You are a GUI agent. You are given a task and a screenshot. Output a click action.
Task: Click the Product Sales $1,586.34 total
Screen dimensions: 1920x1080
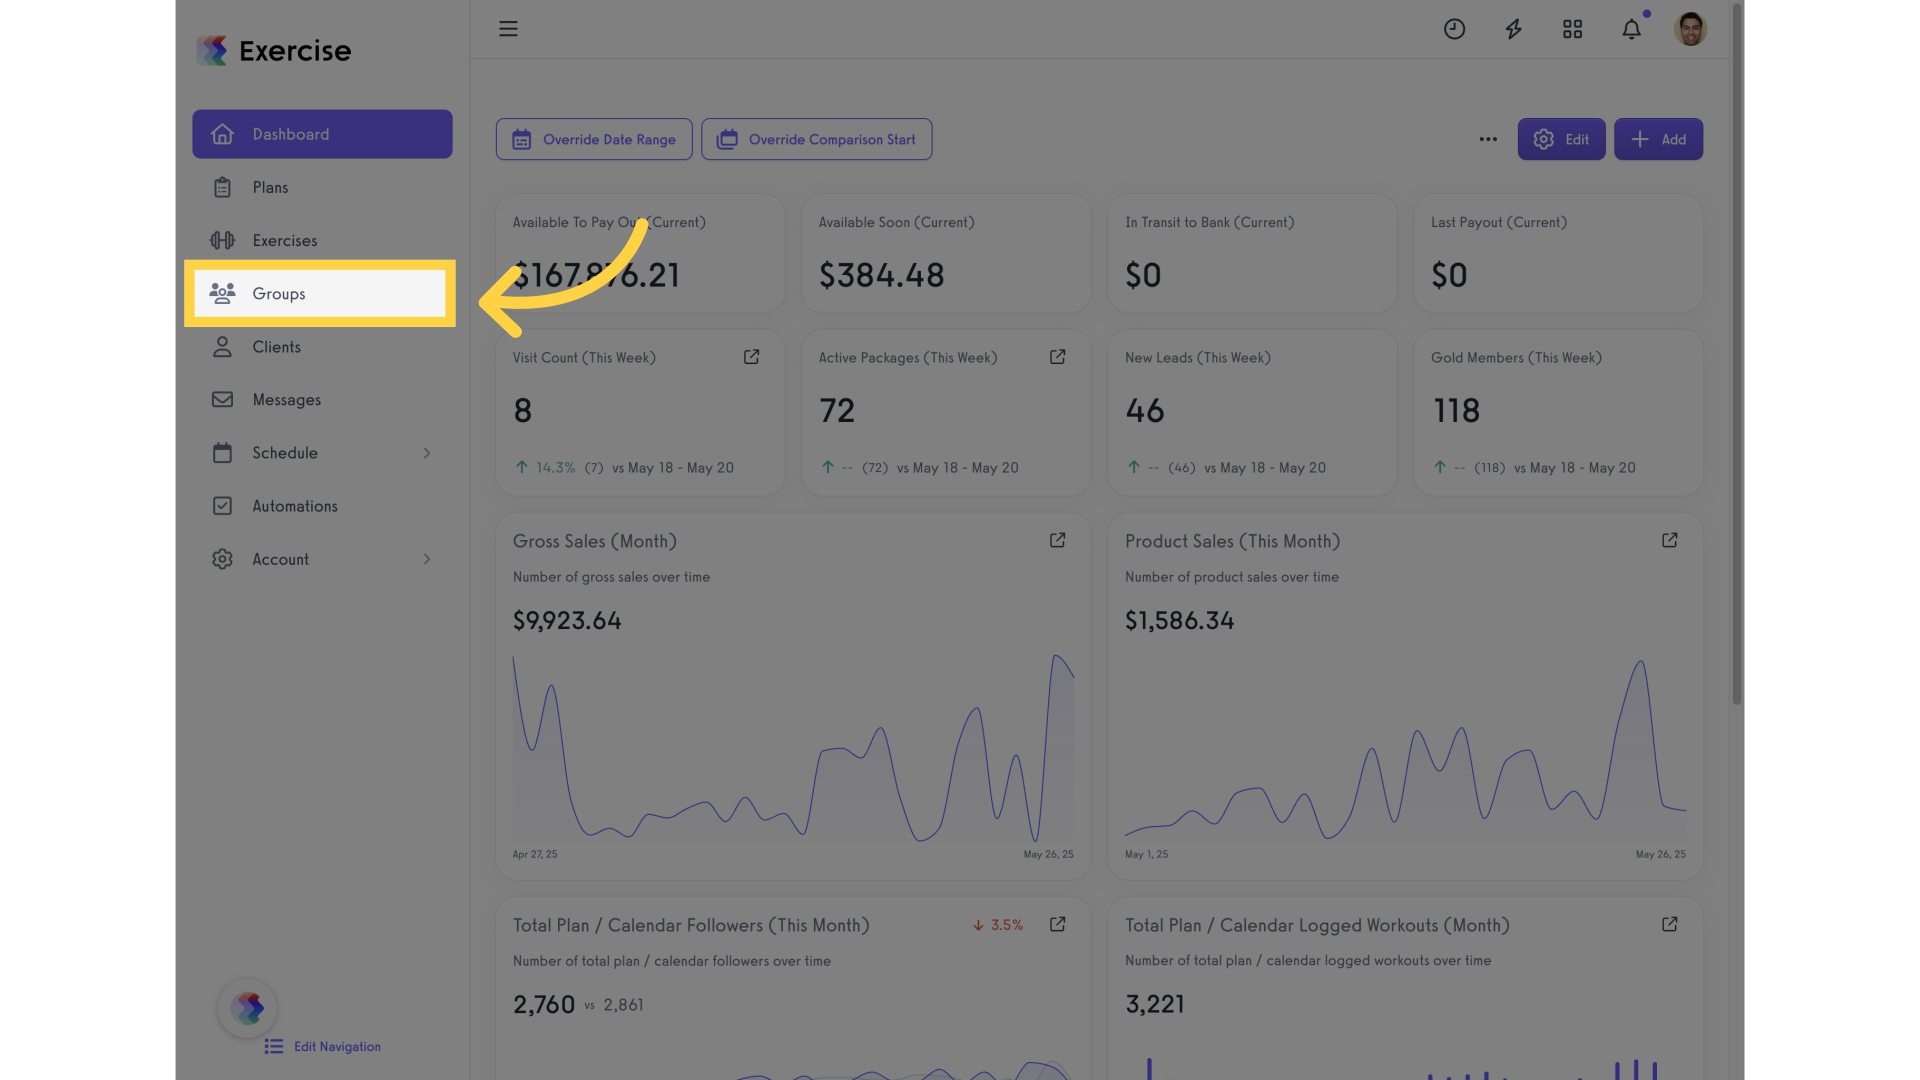(x=1179, y=620)
